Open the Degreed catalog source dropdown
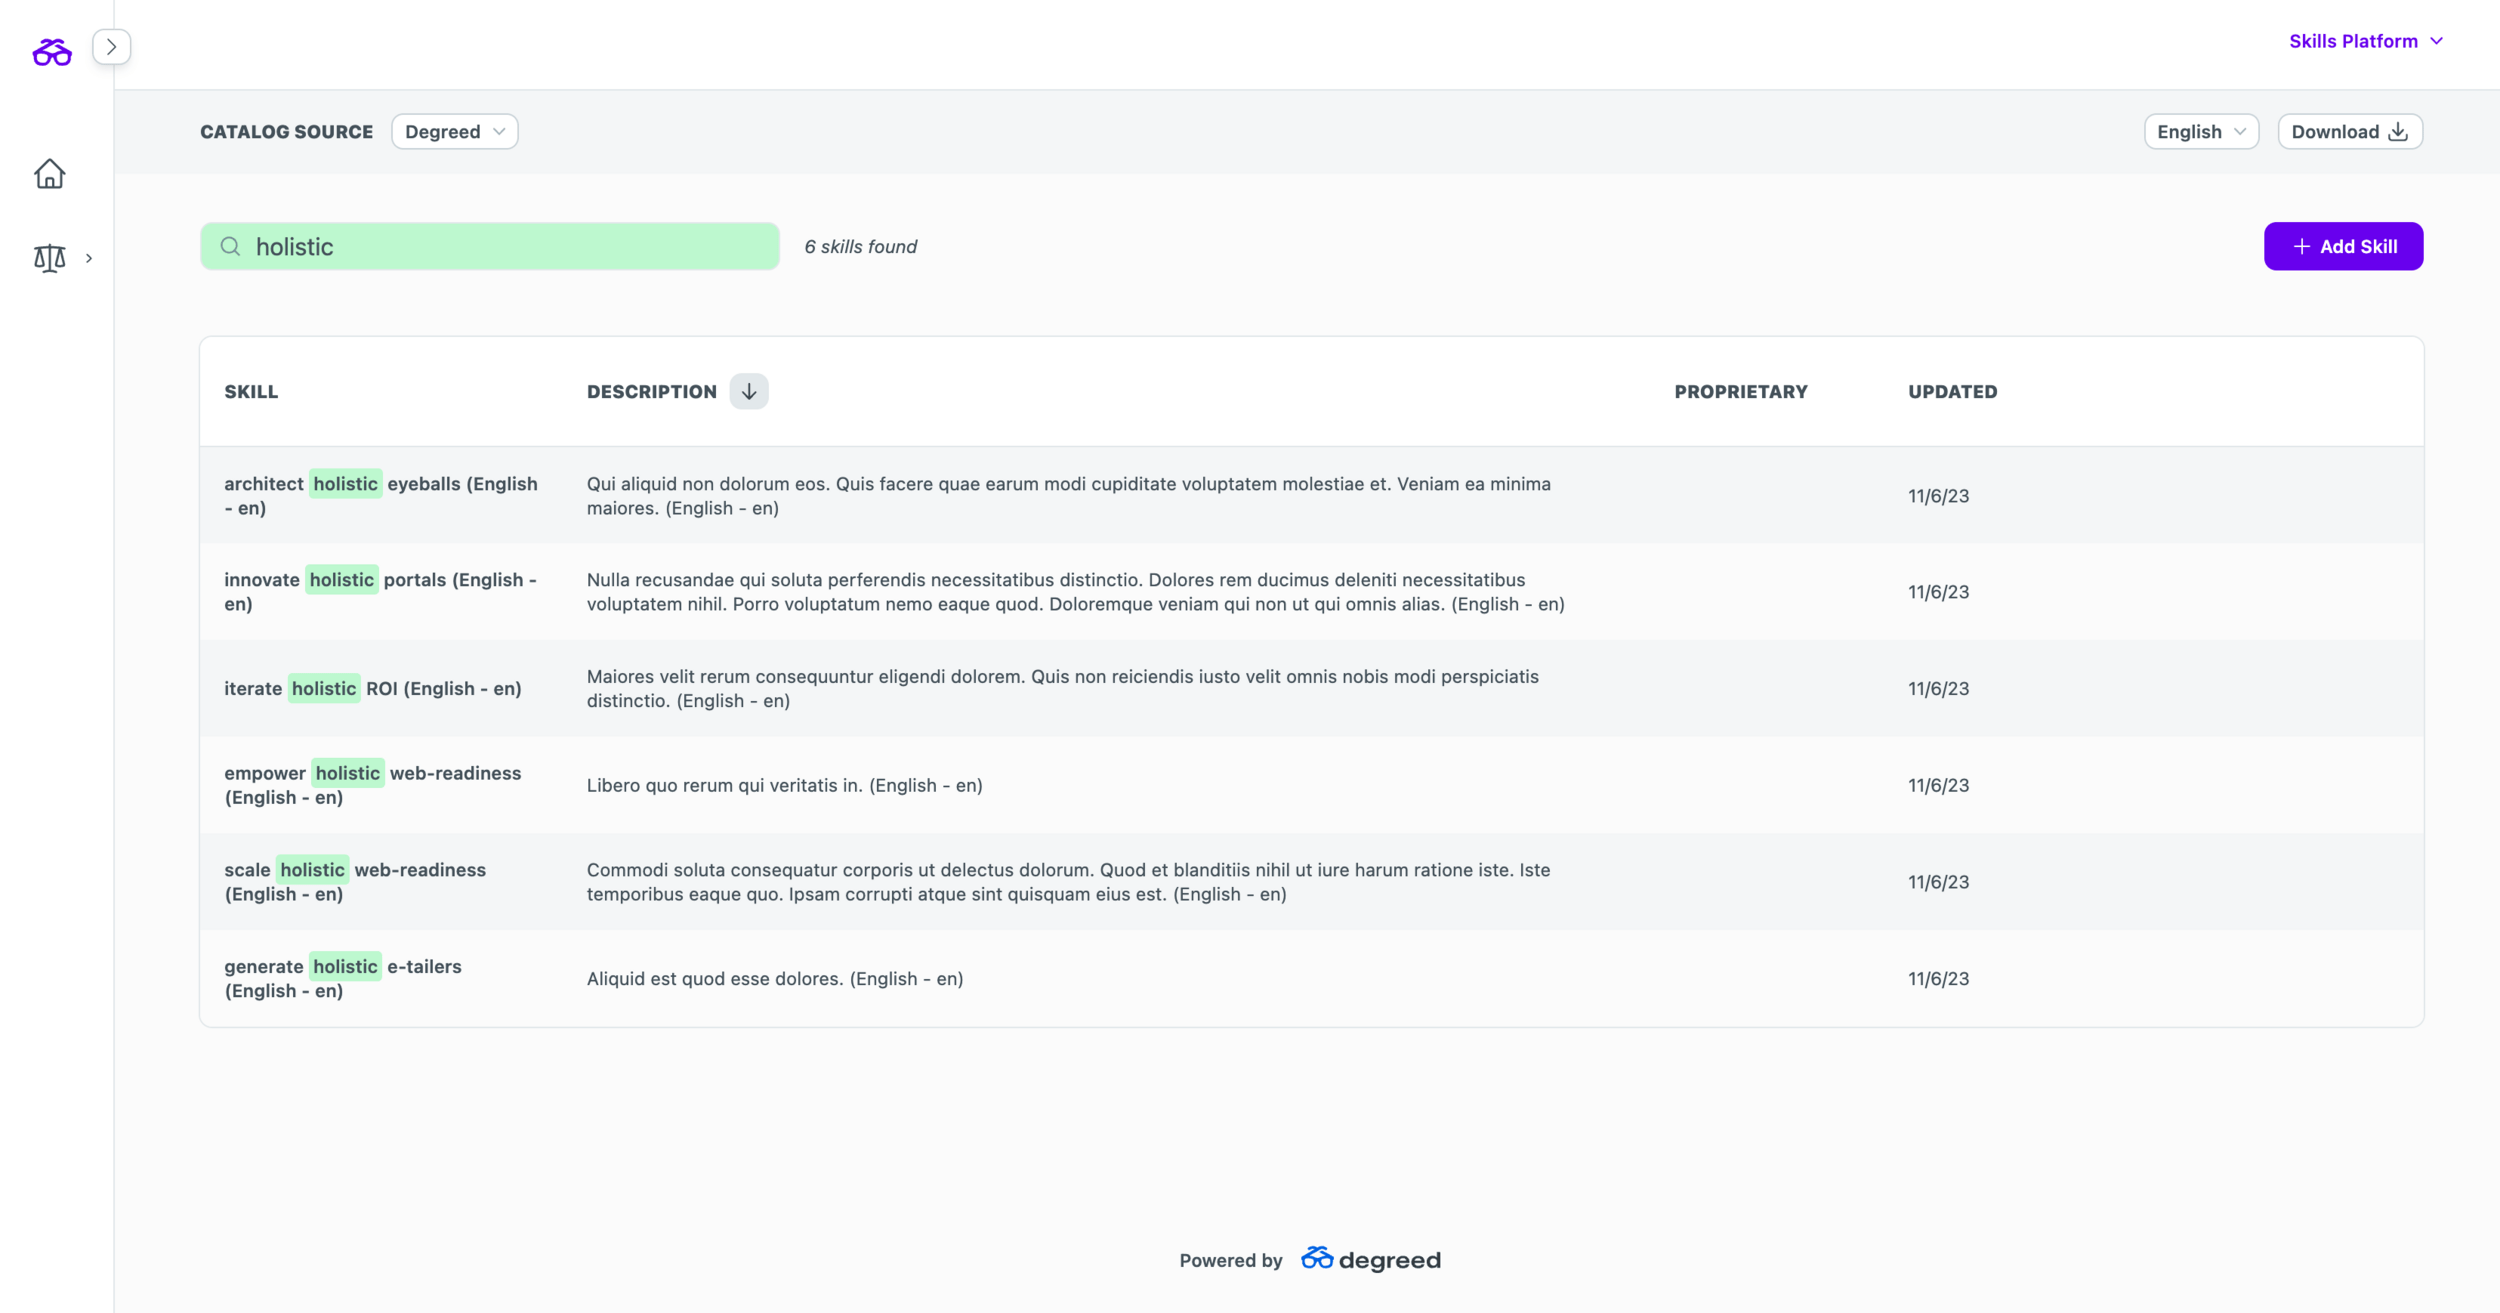This screenshot has width=2500, height=1313. [x=454, y=132]
